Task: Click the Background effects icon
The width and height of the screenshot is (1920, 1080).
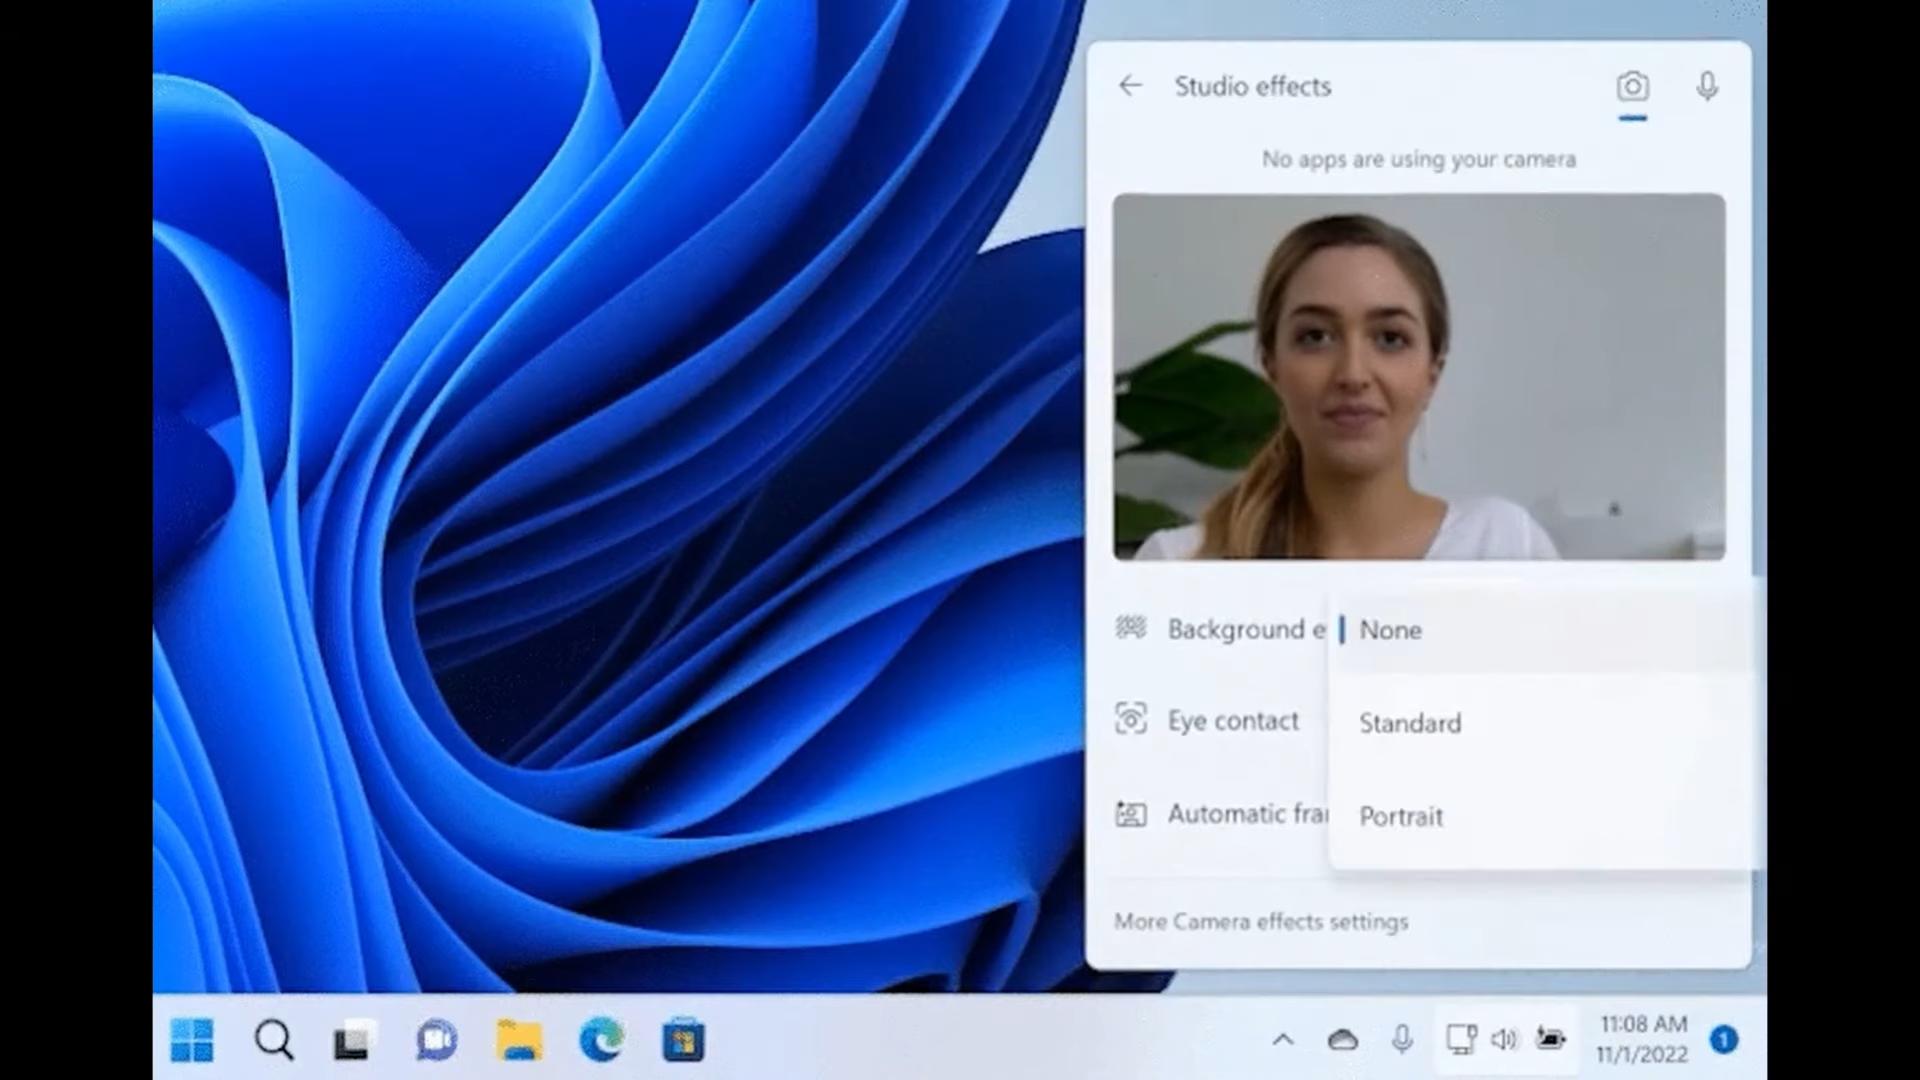Action: tap(1131, 628)
